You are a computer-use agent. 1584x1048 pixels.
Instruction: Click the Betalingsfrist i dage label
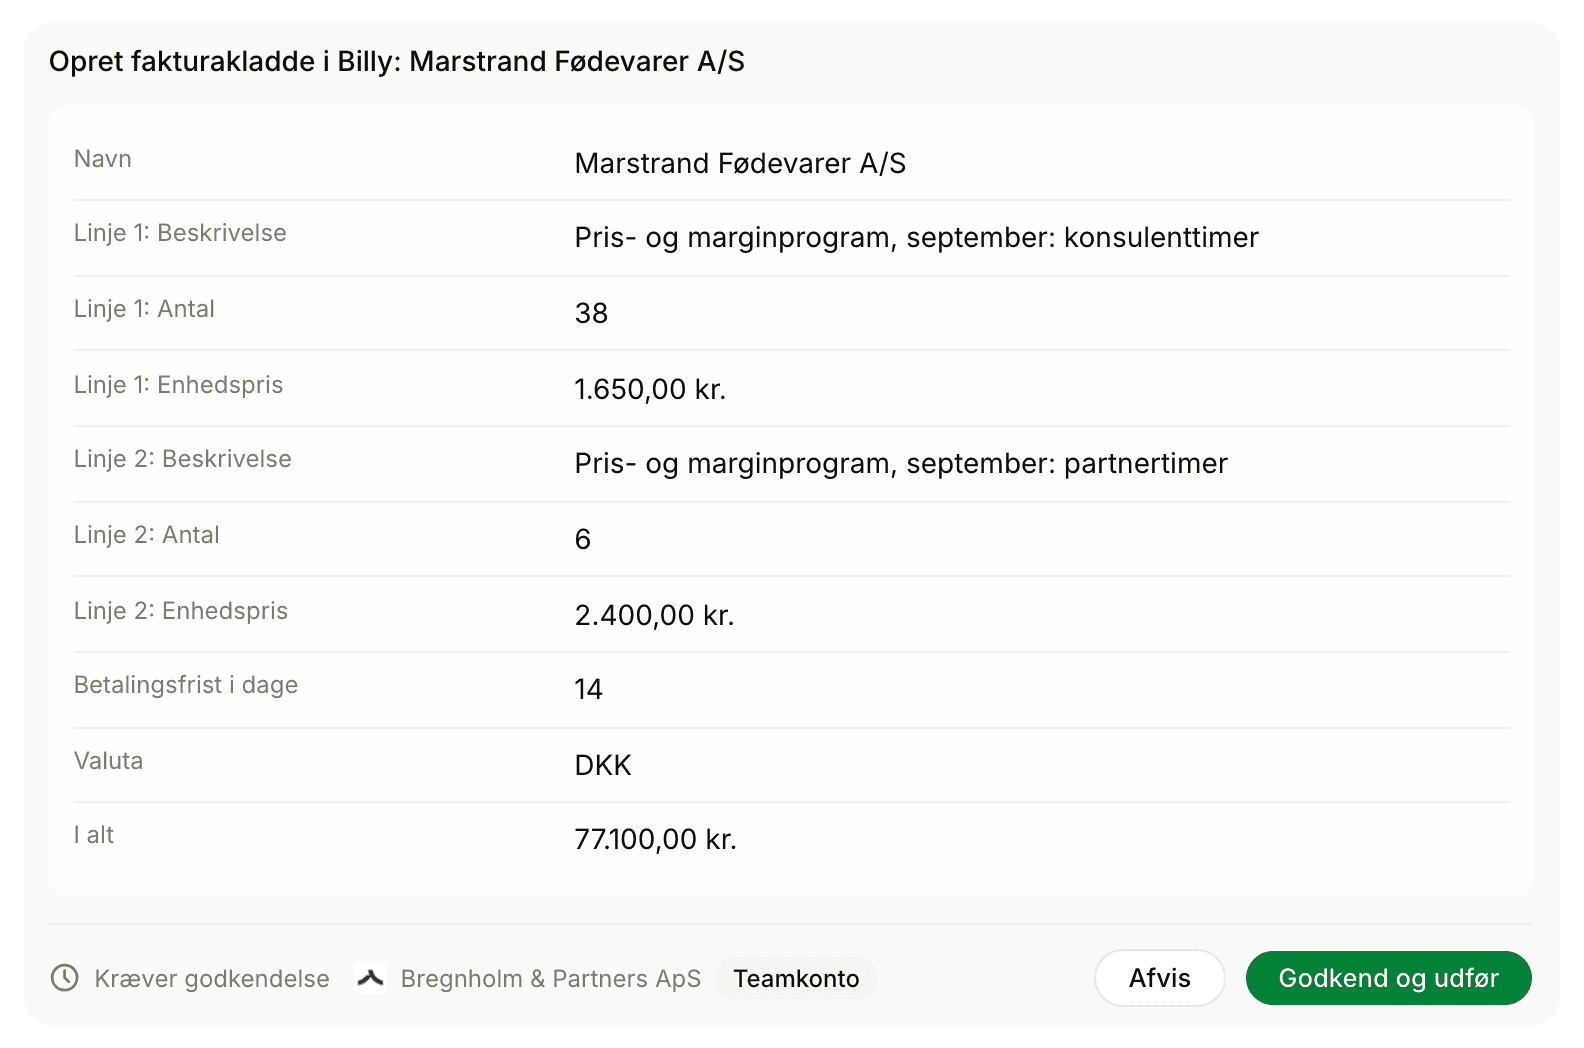tap(186, 685)
